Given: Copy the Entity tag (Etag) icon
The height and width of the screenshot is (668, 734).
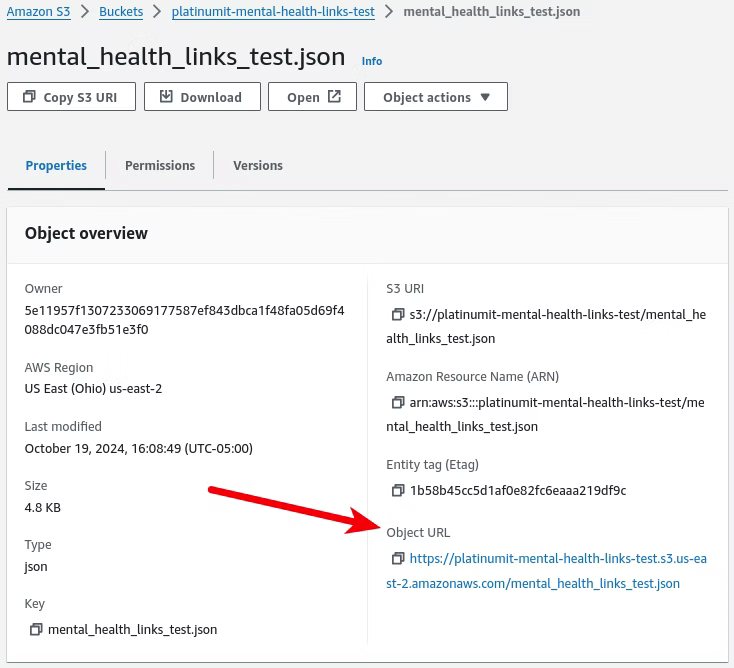Looking at the screenshot, I should (397, 490).
